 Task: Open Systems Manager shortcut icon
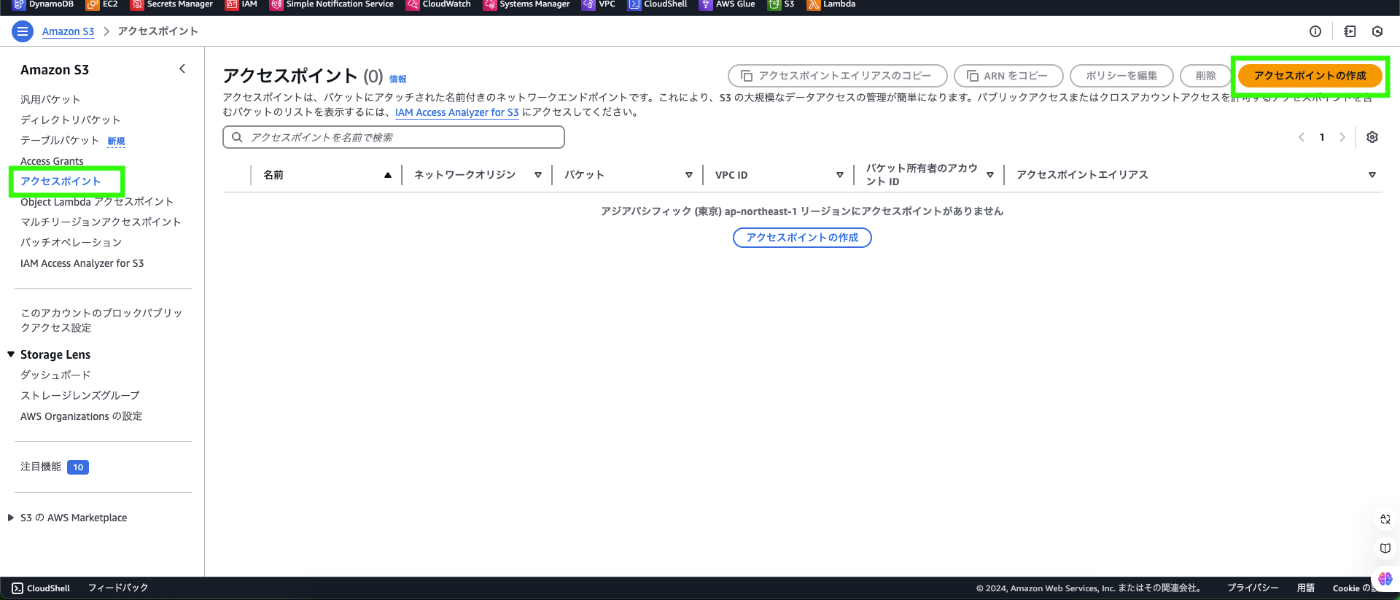point(490,5)
